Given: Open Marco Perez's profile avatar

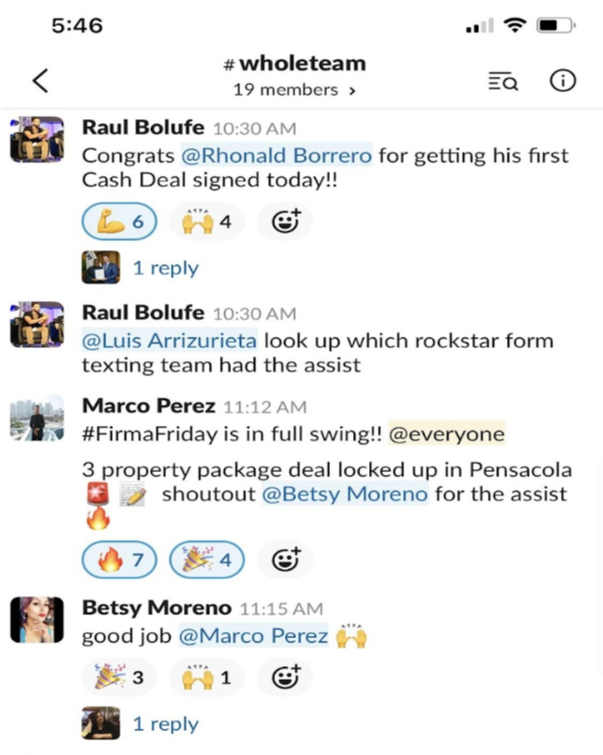Looking at the screenshot, I should tap(36, 420).
